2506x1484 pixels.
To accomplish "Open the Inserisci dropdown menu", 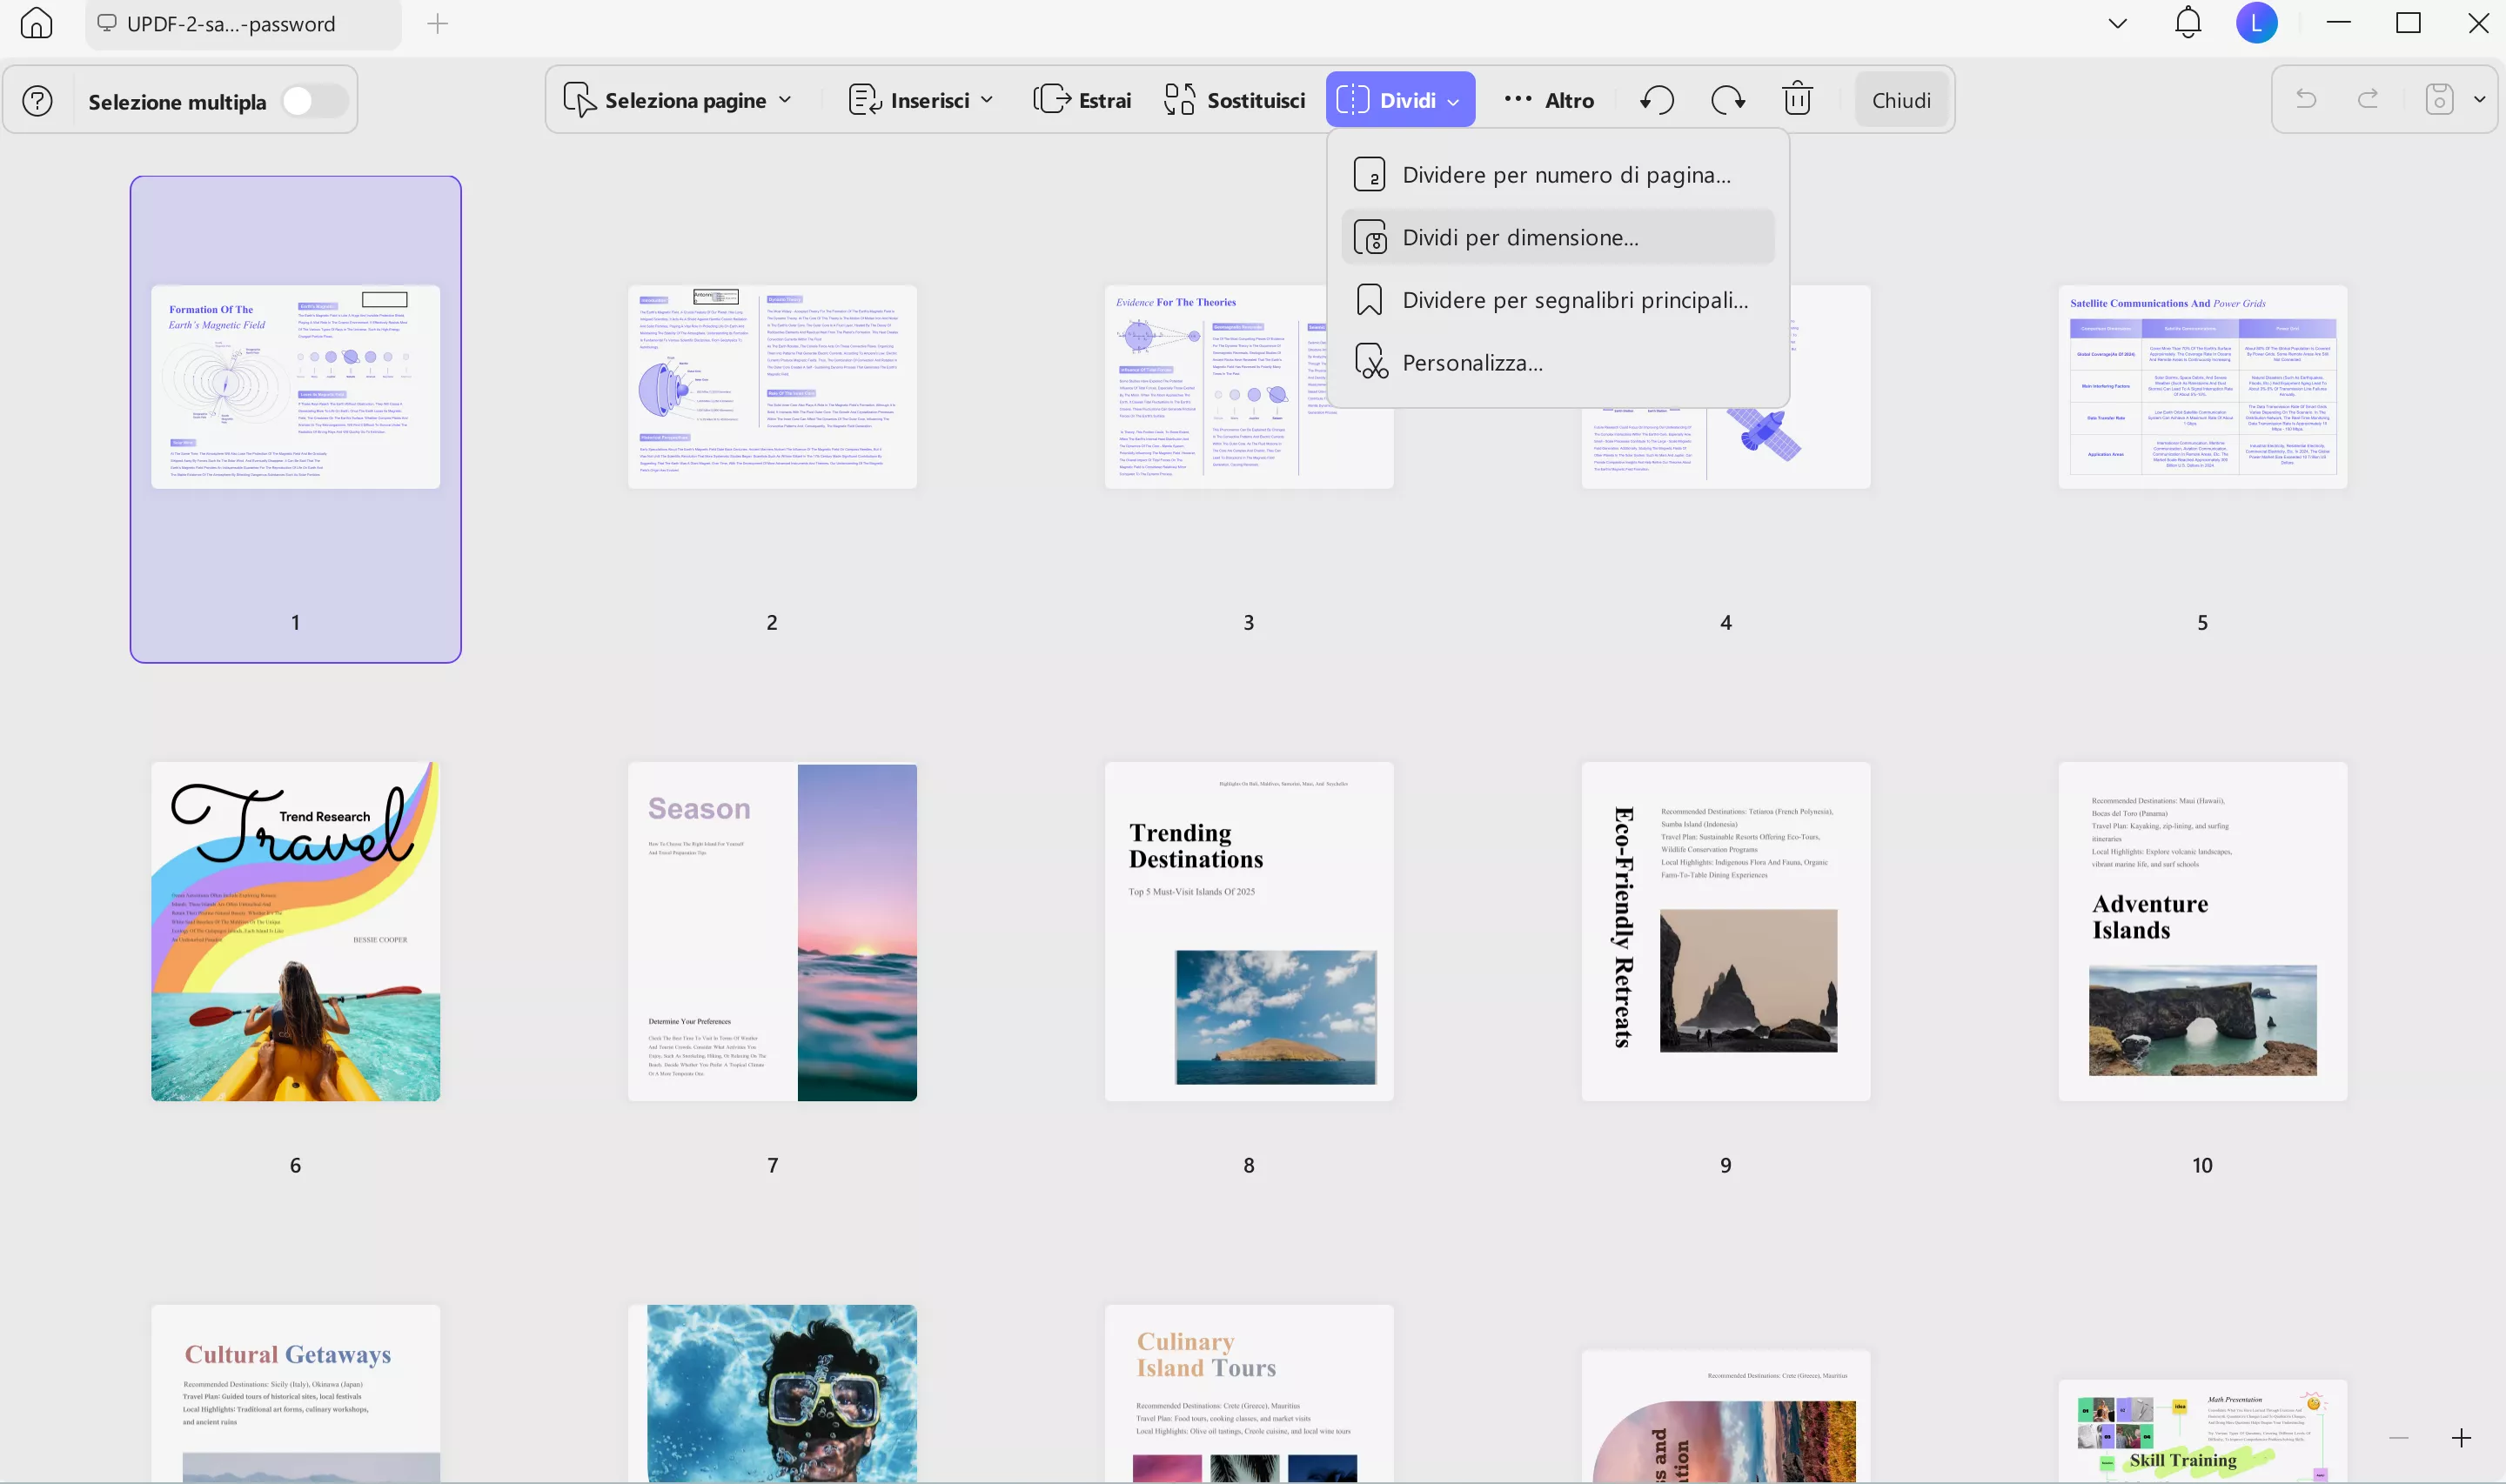I will point(921,100).
